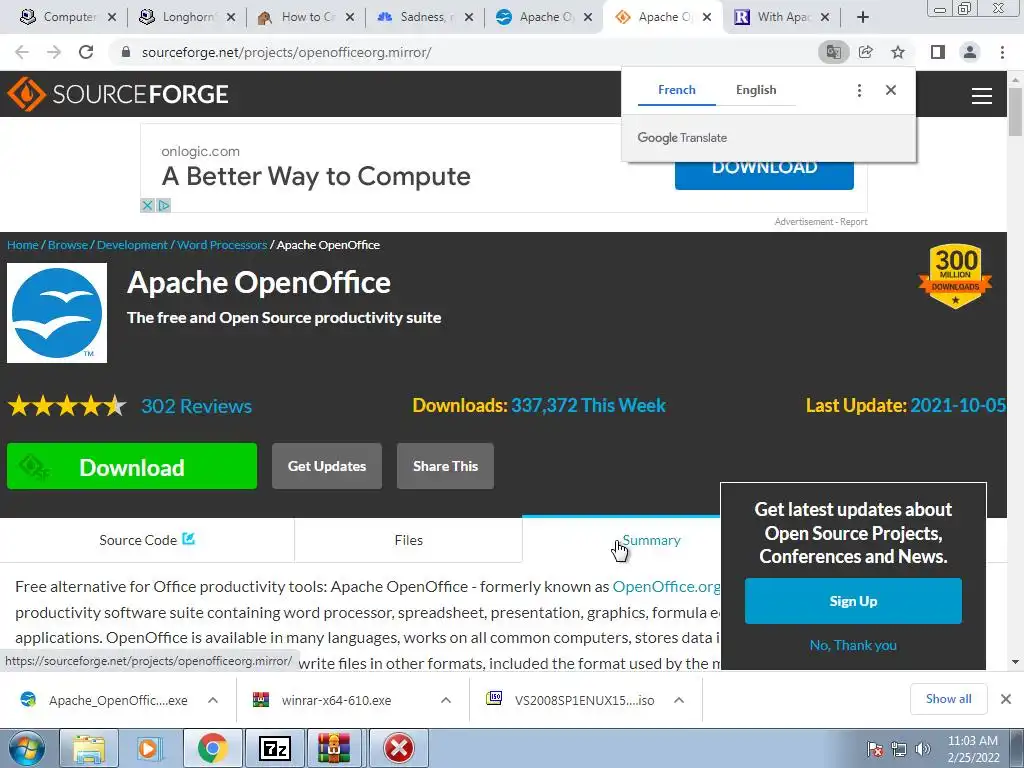Open the Files tab
1024x768 pixels.
(409, 540)
